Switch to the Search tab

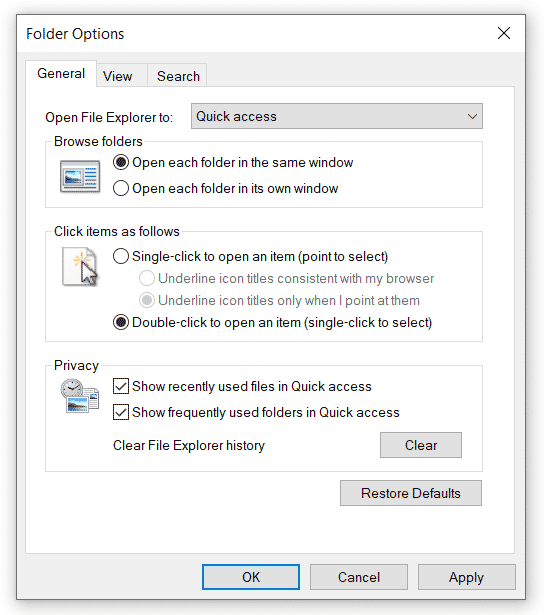point(178,76)
